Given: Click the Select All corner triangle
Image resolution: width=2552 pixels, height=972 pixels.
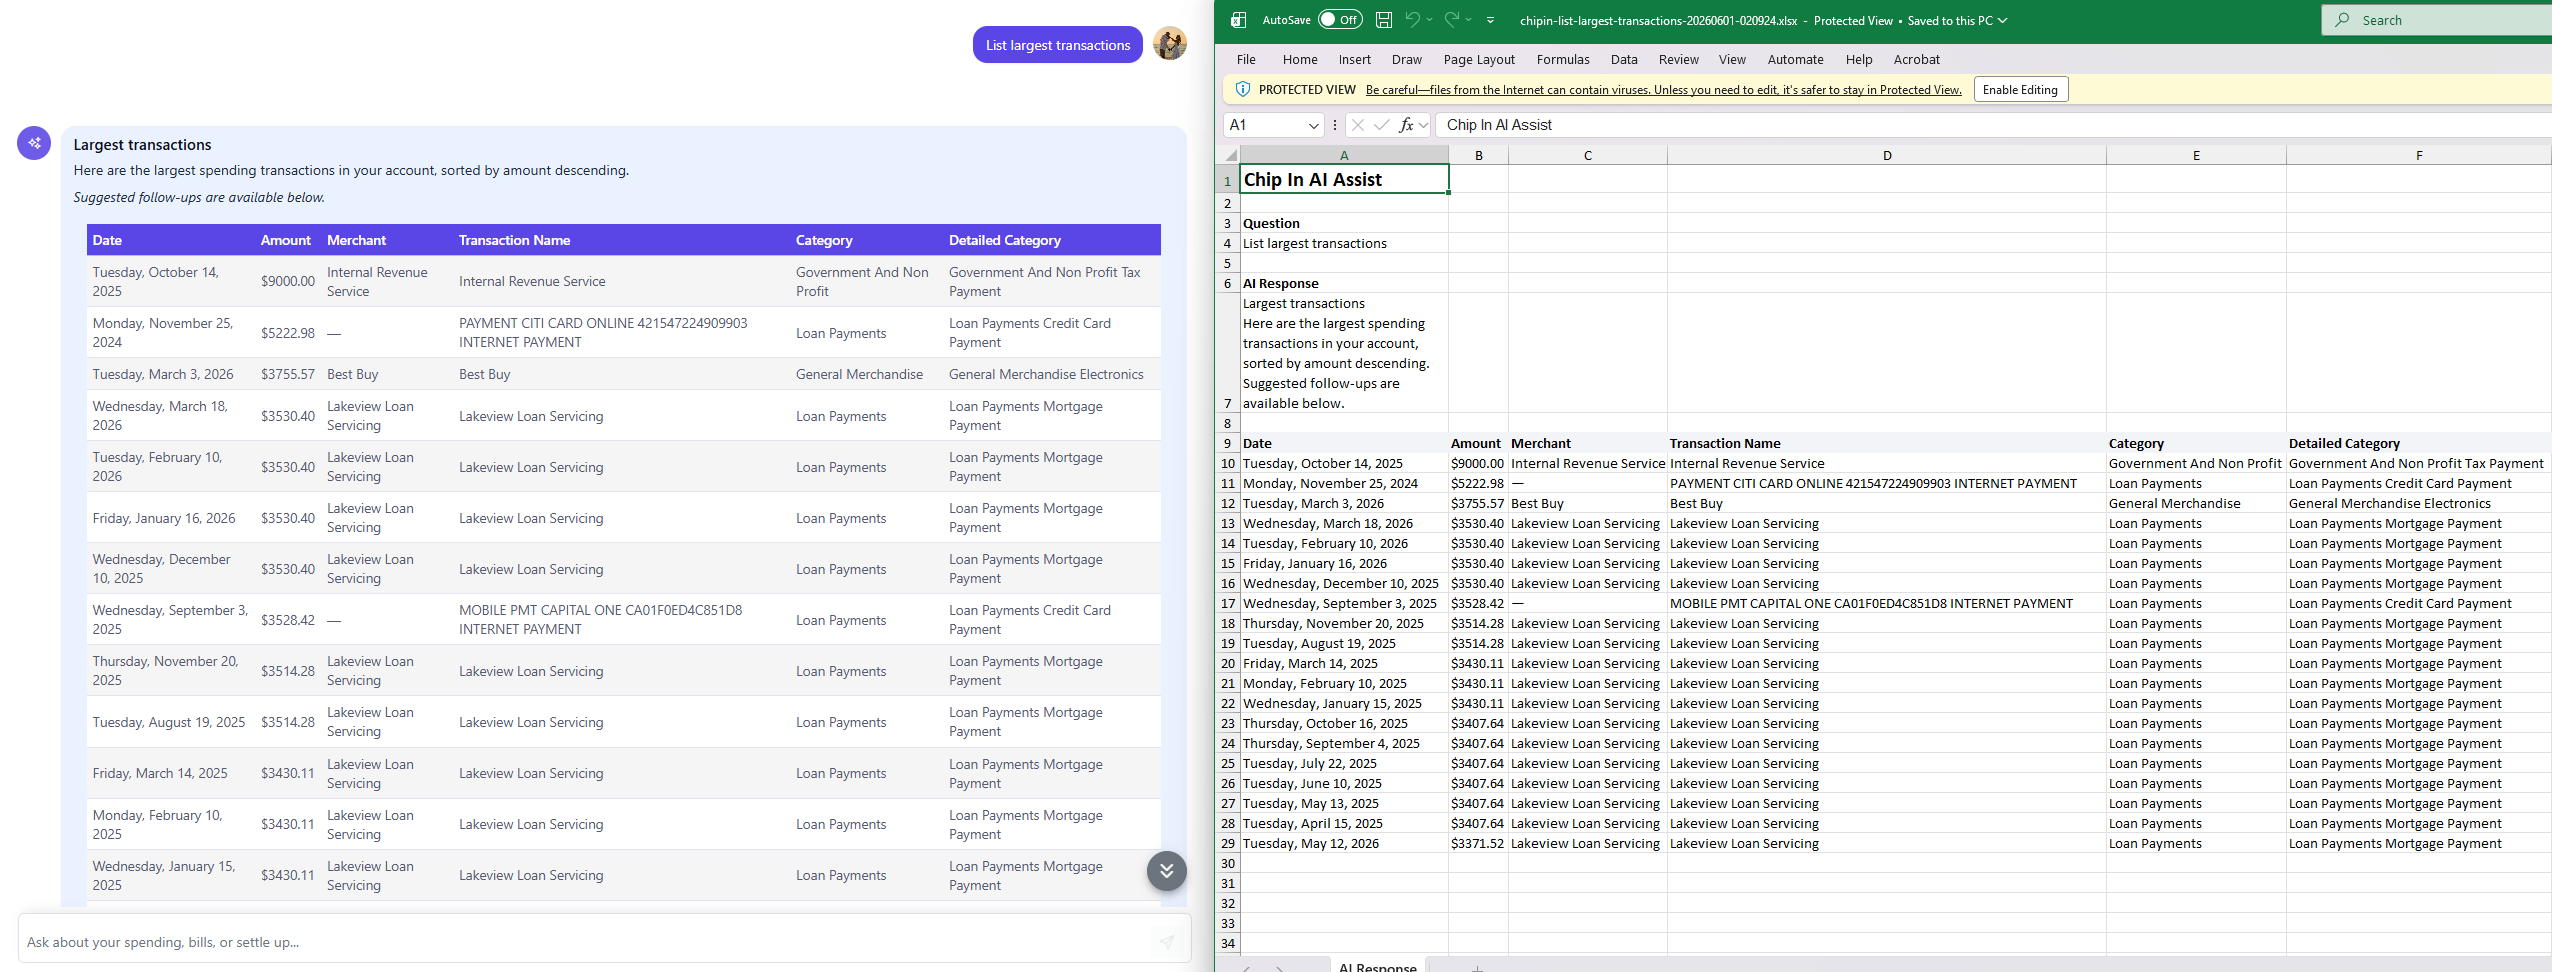Looking at the screenshot, I should tap(1230, 155).
